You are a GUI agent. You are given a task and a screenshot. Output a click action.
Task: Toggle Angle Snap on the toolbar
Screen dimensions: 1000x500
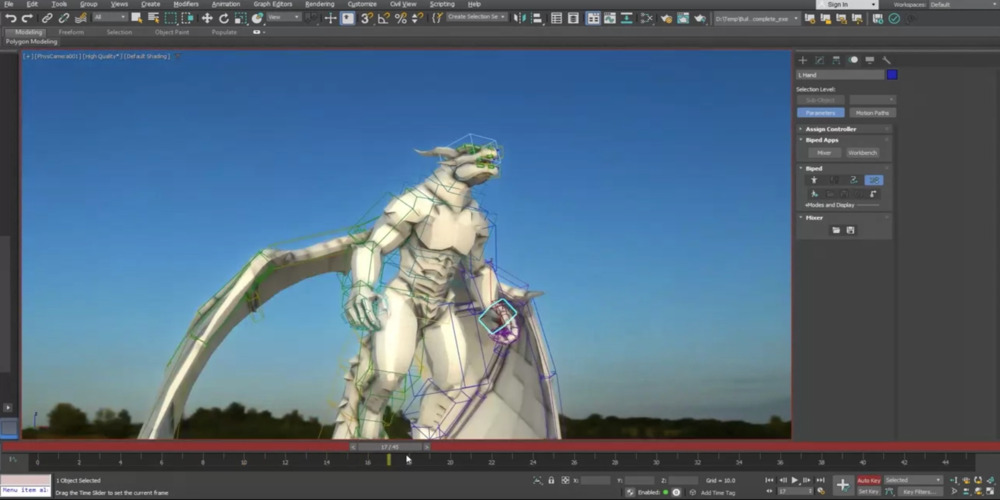pyautogui.click(x=383, y=18)
